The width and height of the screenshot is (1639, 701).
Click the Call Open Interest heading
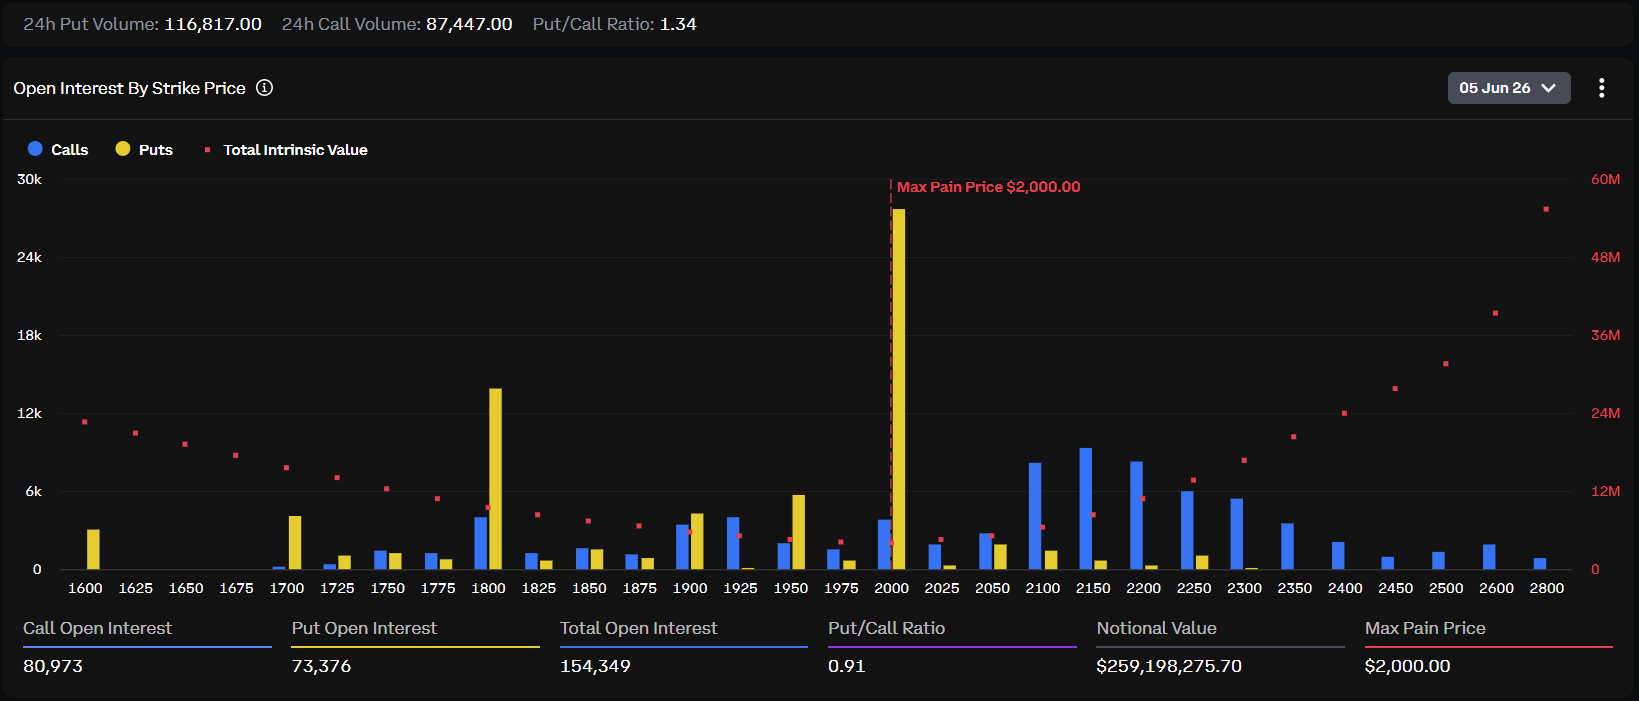point(97,628)
